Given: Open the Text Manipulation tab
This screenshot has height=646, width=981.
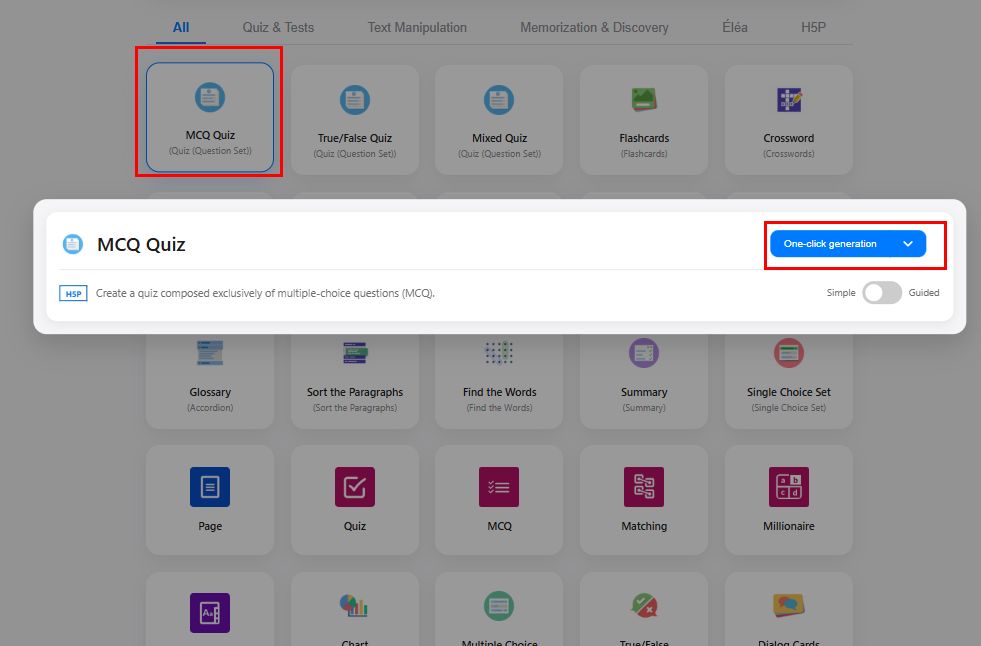Looking at the screenshot, I should tap(417, 27).
